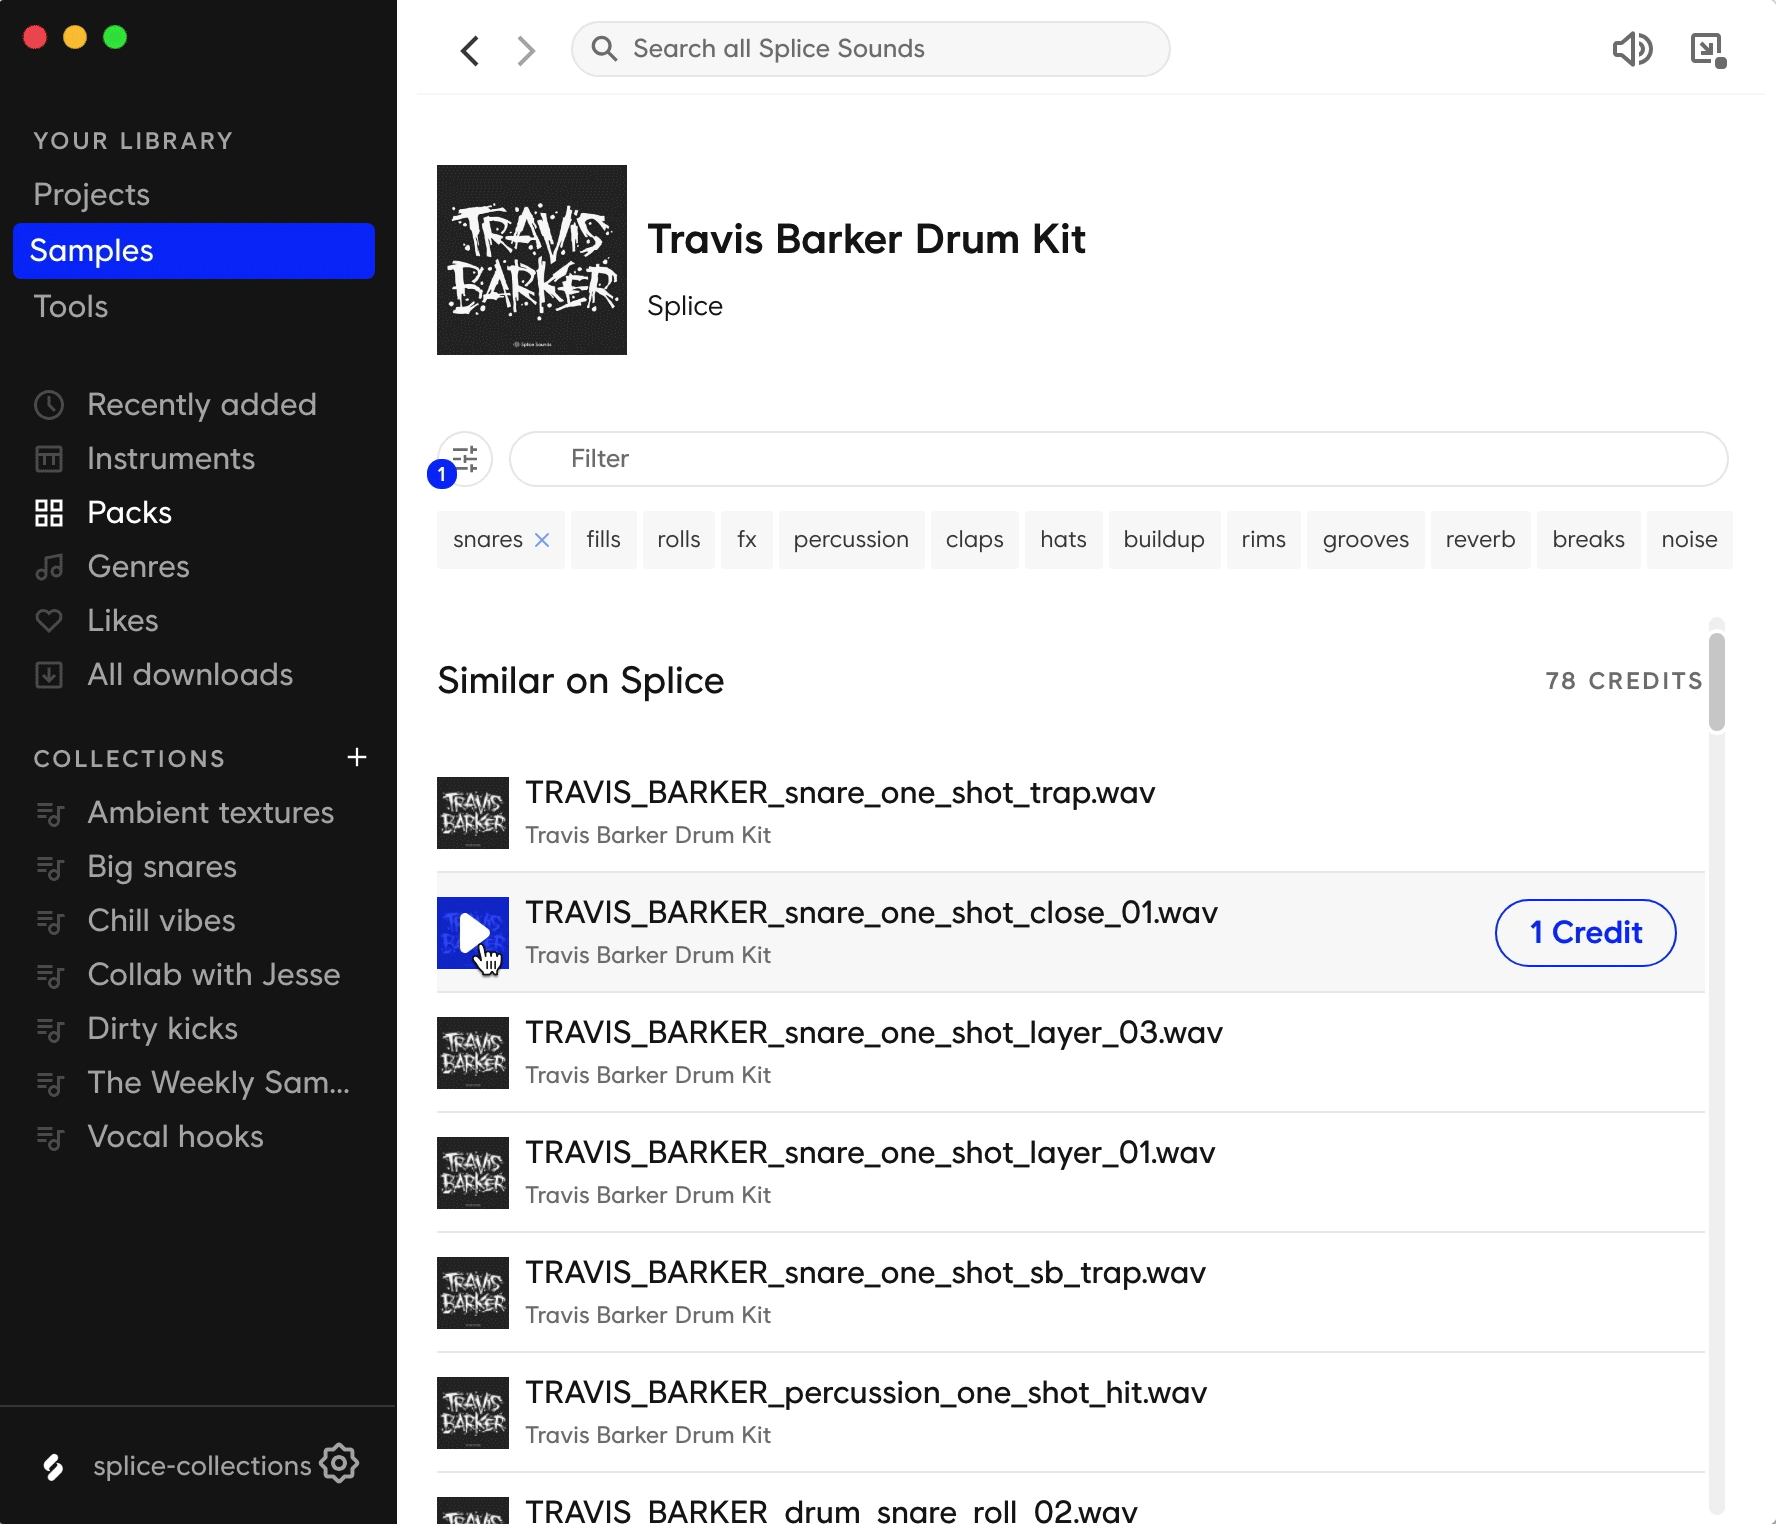
Task: Open the filter options sliders icon
Action: 465,459
